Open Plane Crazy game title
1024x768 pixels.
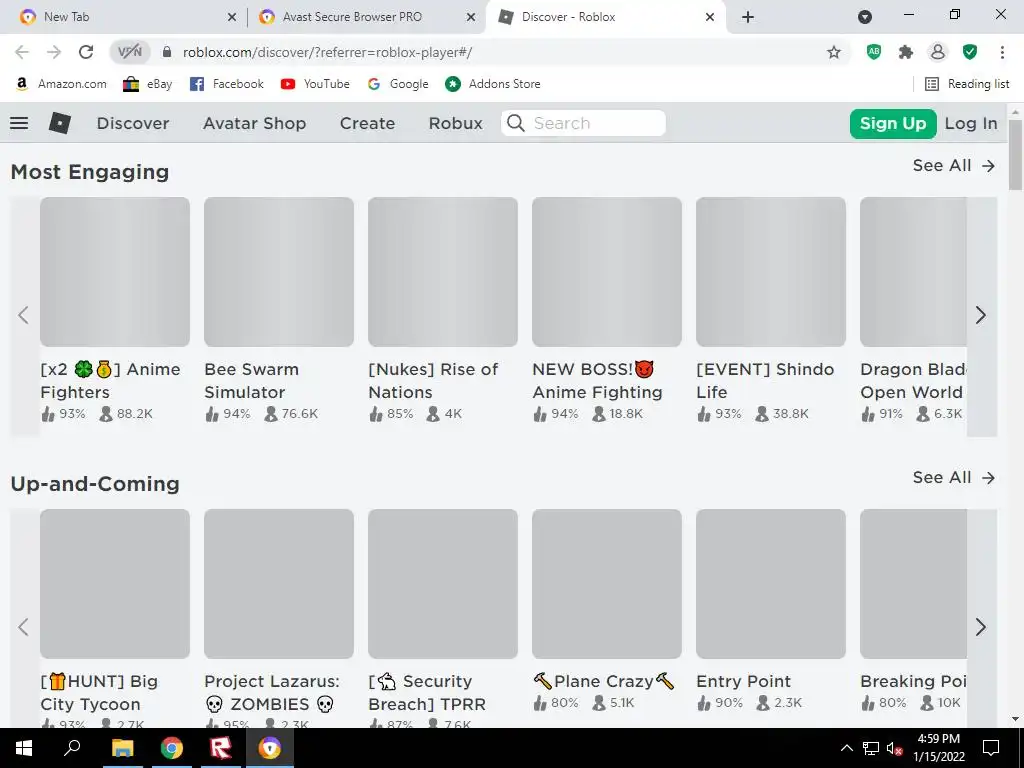[x=603, y=681]
